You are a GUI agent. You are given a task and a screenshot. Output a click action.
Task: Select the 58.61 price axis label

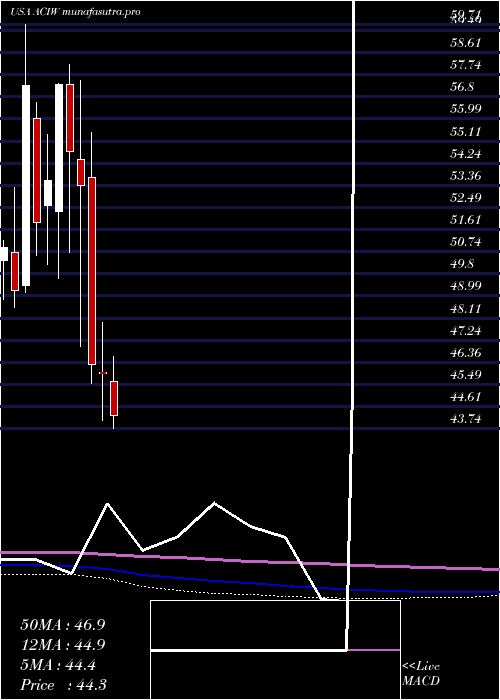click(466, 43)
